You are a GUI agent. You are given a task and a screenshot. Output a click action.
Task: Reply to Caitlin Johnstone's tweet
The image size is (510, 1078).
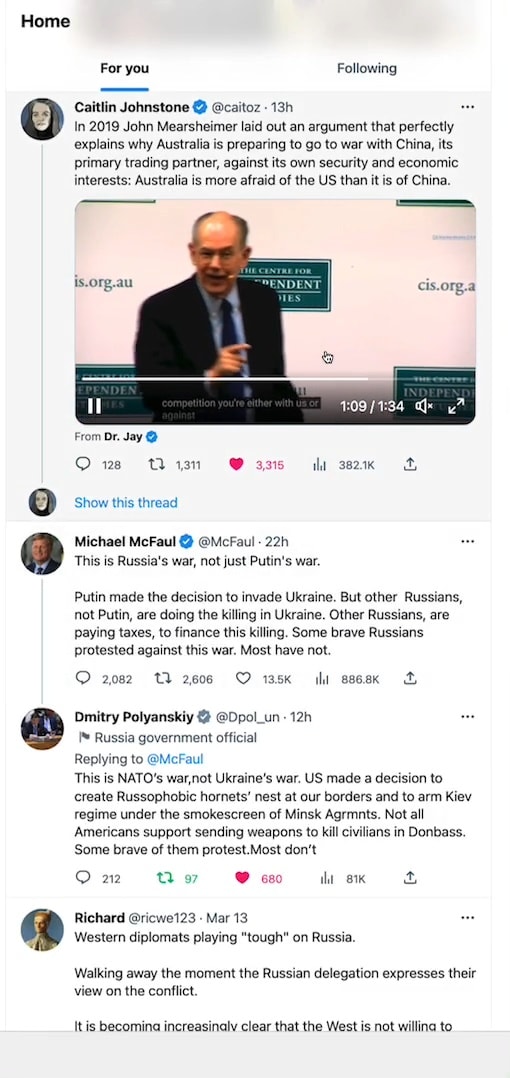82,465
